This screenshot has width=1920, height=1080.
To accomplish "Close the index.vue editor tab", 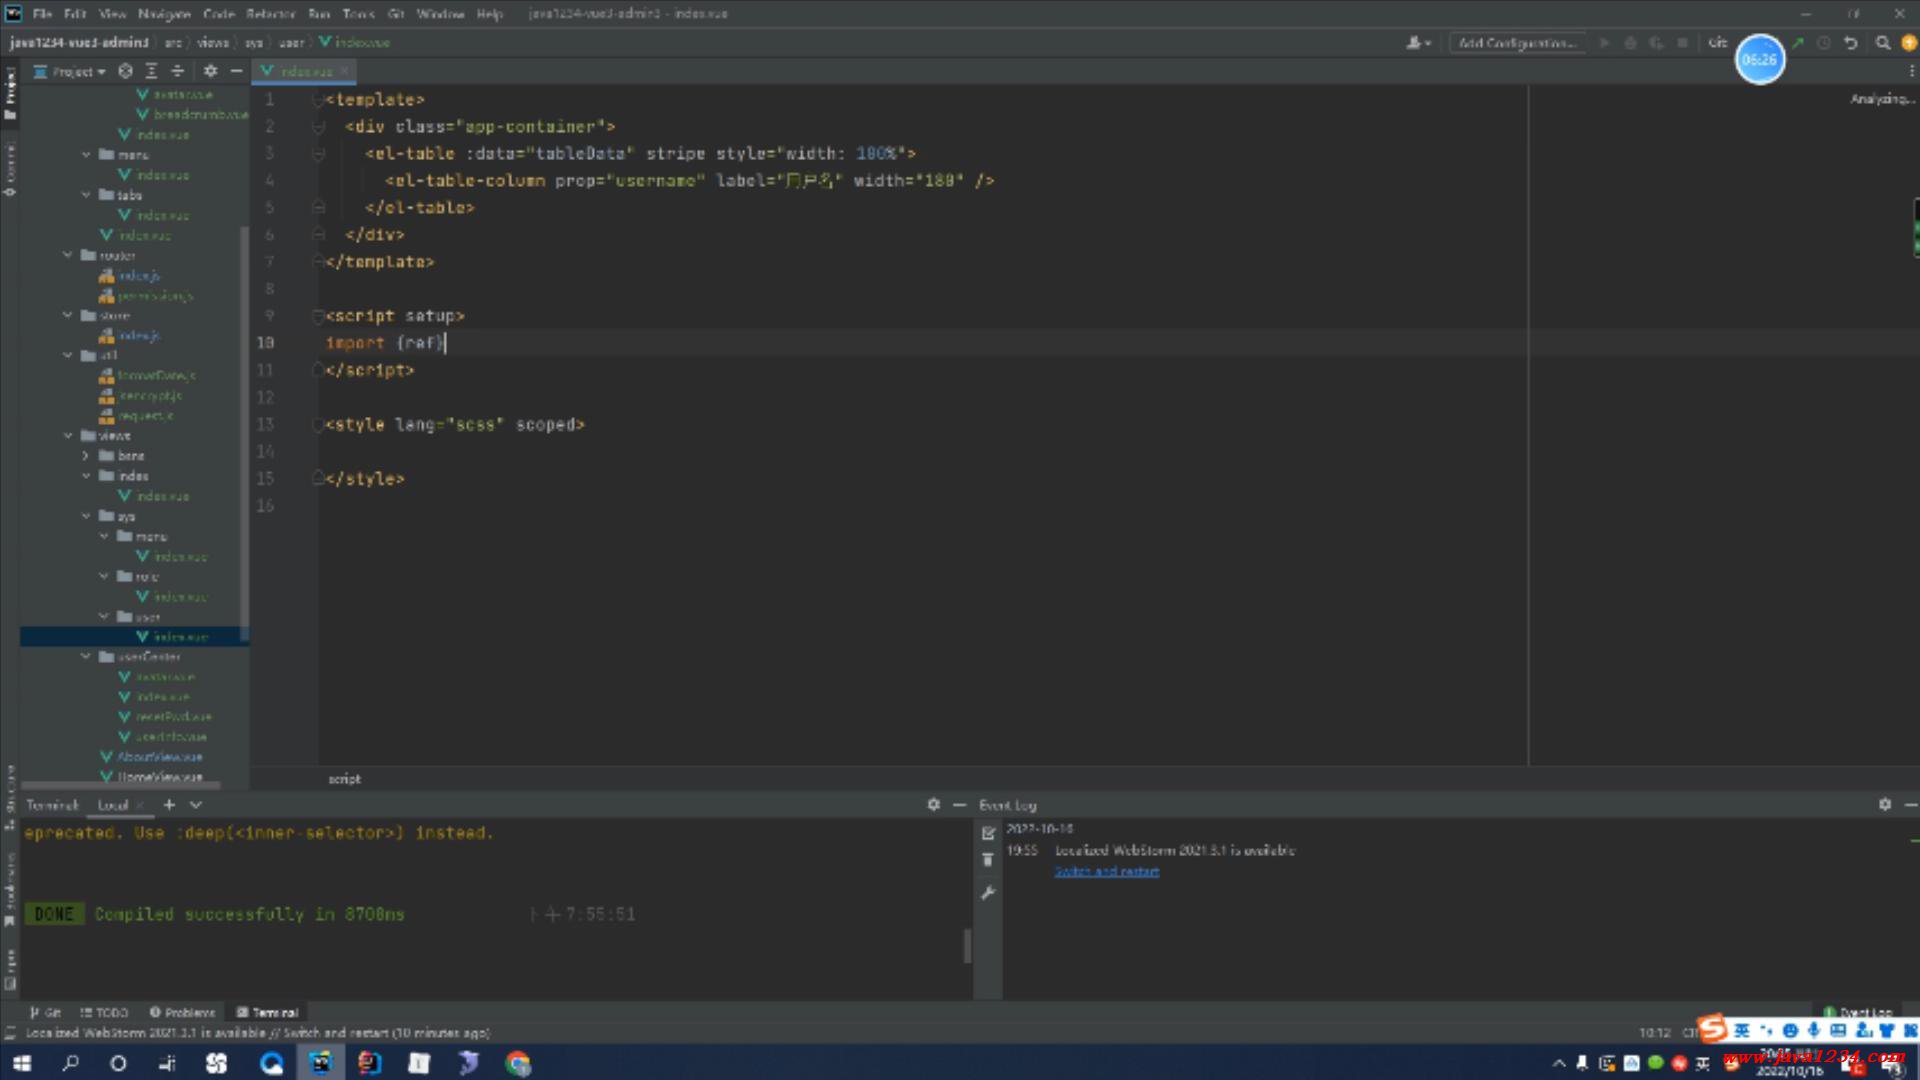I will [344, 71].
